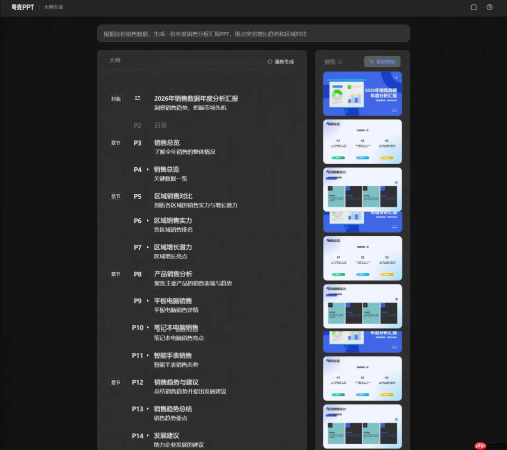Select the P6 区域销售实力 row

tap(173, 221)
